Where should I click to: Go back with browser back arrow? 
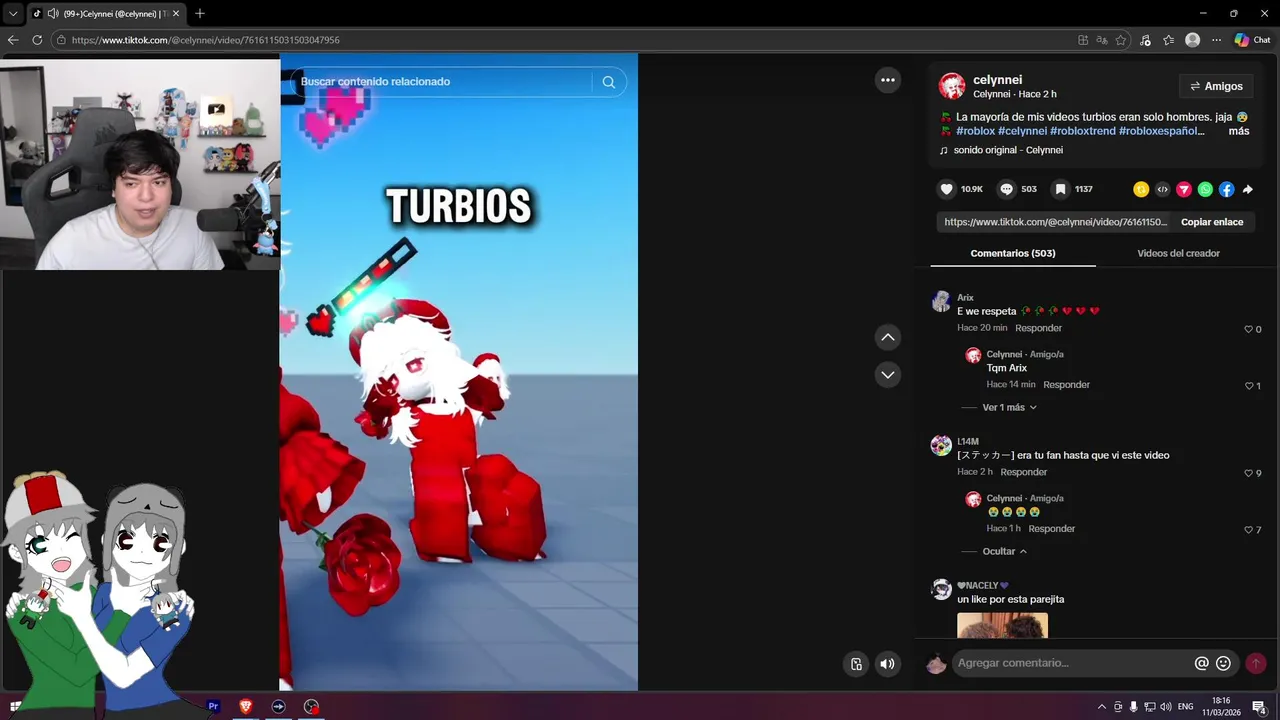13,40
